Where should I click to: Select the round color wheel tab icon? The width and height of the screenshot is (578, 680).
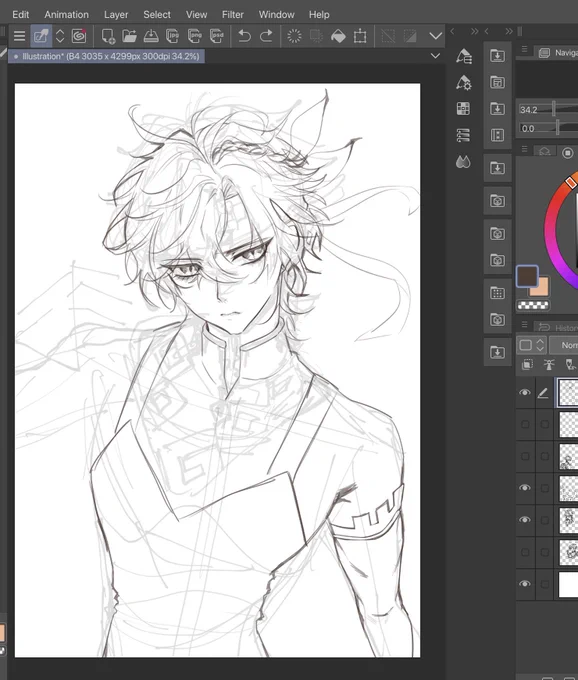click(568, 153)
